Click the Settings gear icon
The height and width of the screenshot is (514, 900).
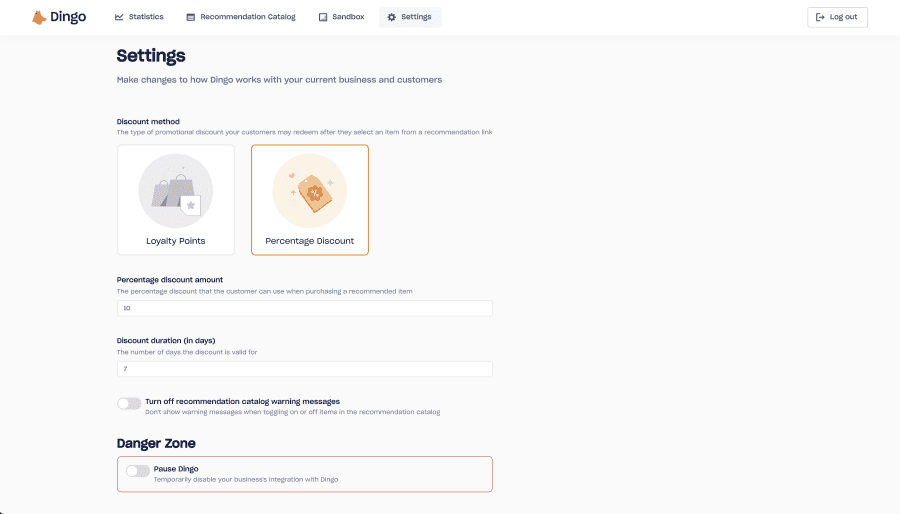[x=391, y=17]
